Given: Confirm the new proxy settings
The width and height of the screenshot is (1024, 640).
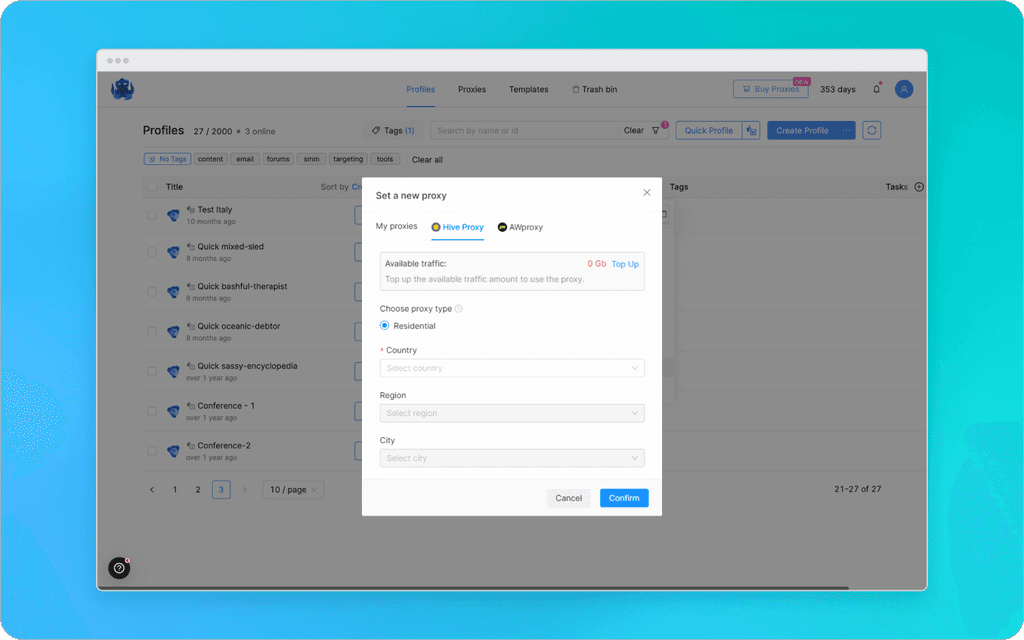Looking at the screenshot, I should click(624, 498).
